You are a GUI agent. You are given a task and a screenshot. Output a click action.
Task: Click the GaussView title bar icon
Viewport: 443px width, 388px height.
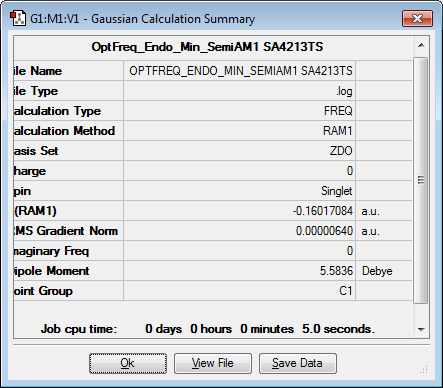(18, 18)
